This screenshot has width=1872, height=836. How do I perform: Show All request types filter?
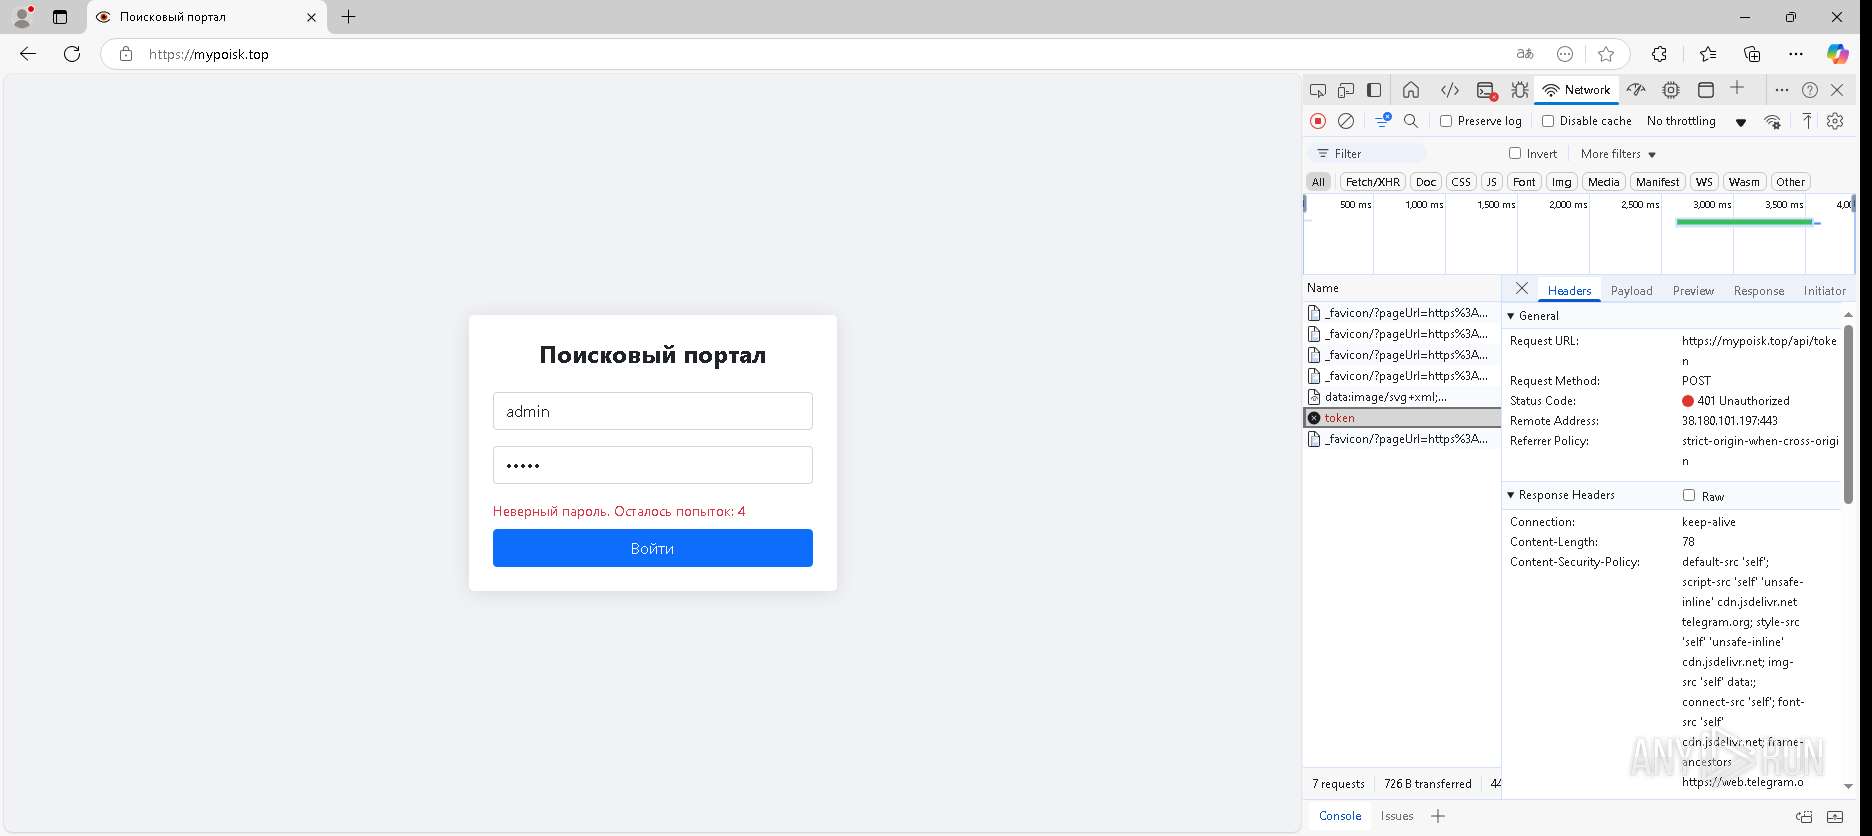tap(1318, 182)
